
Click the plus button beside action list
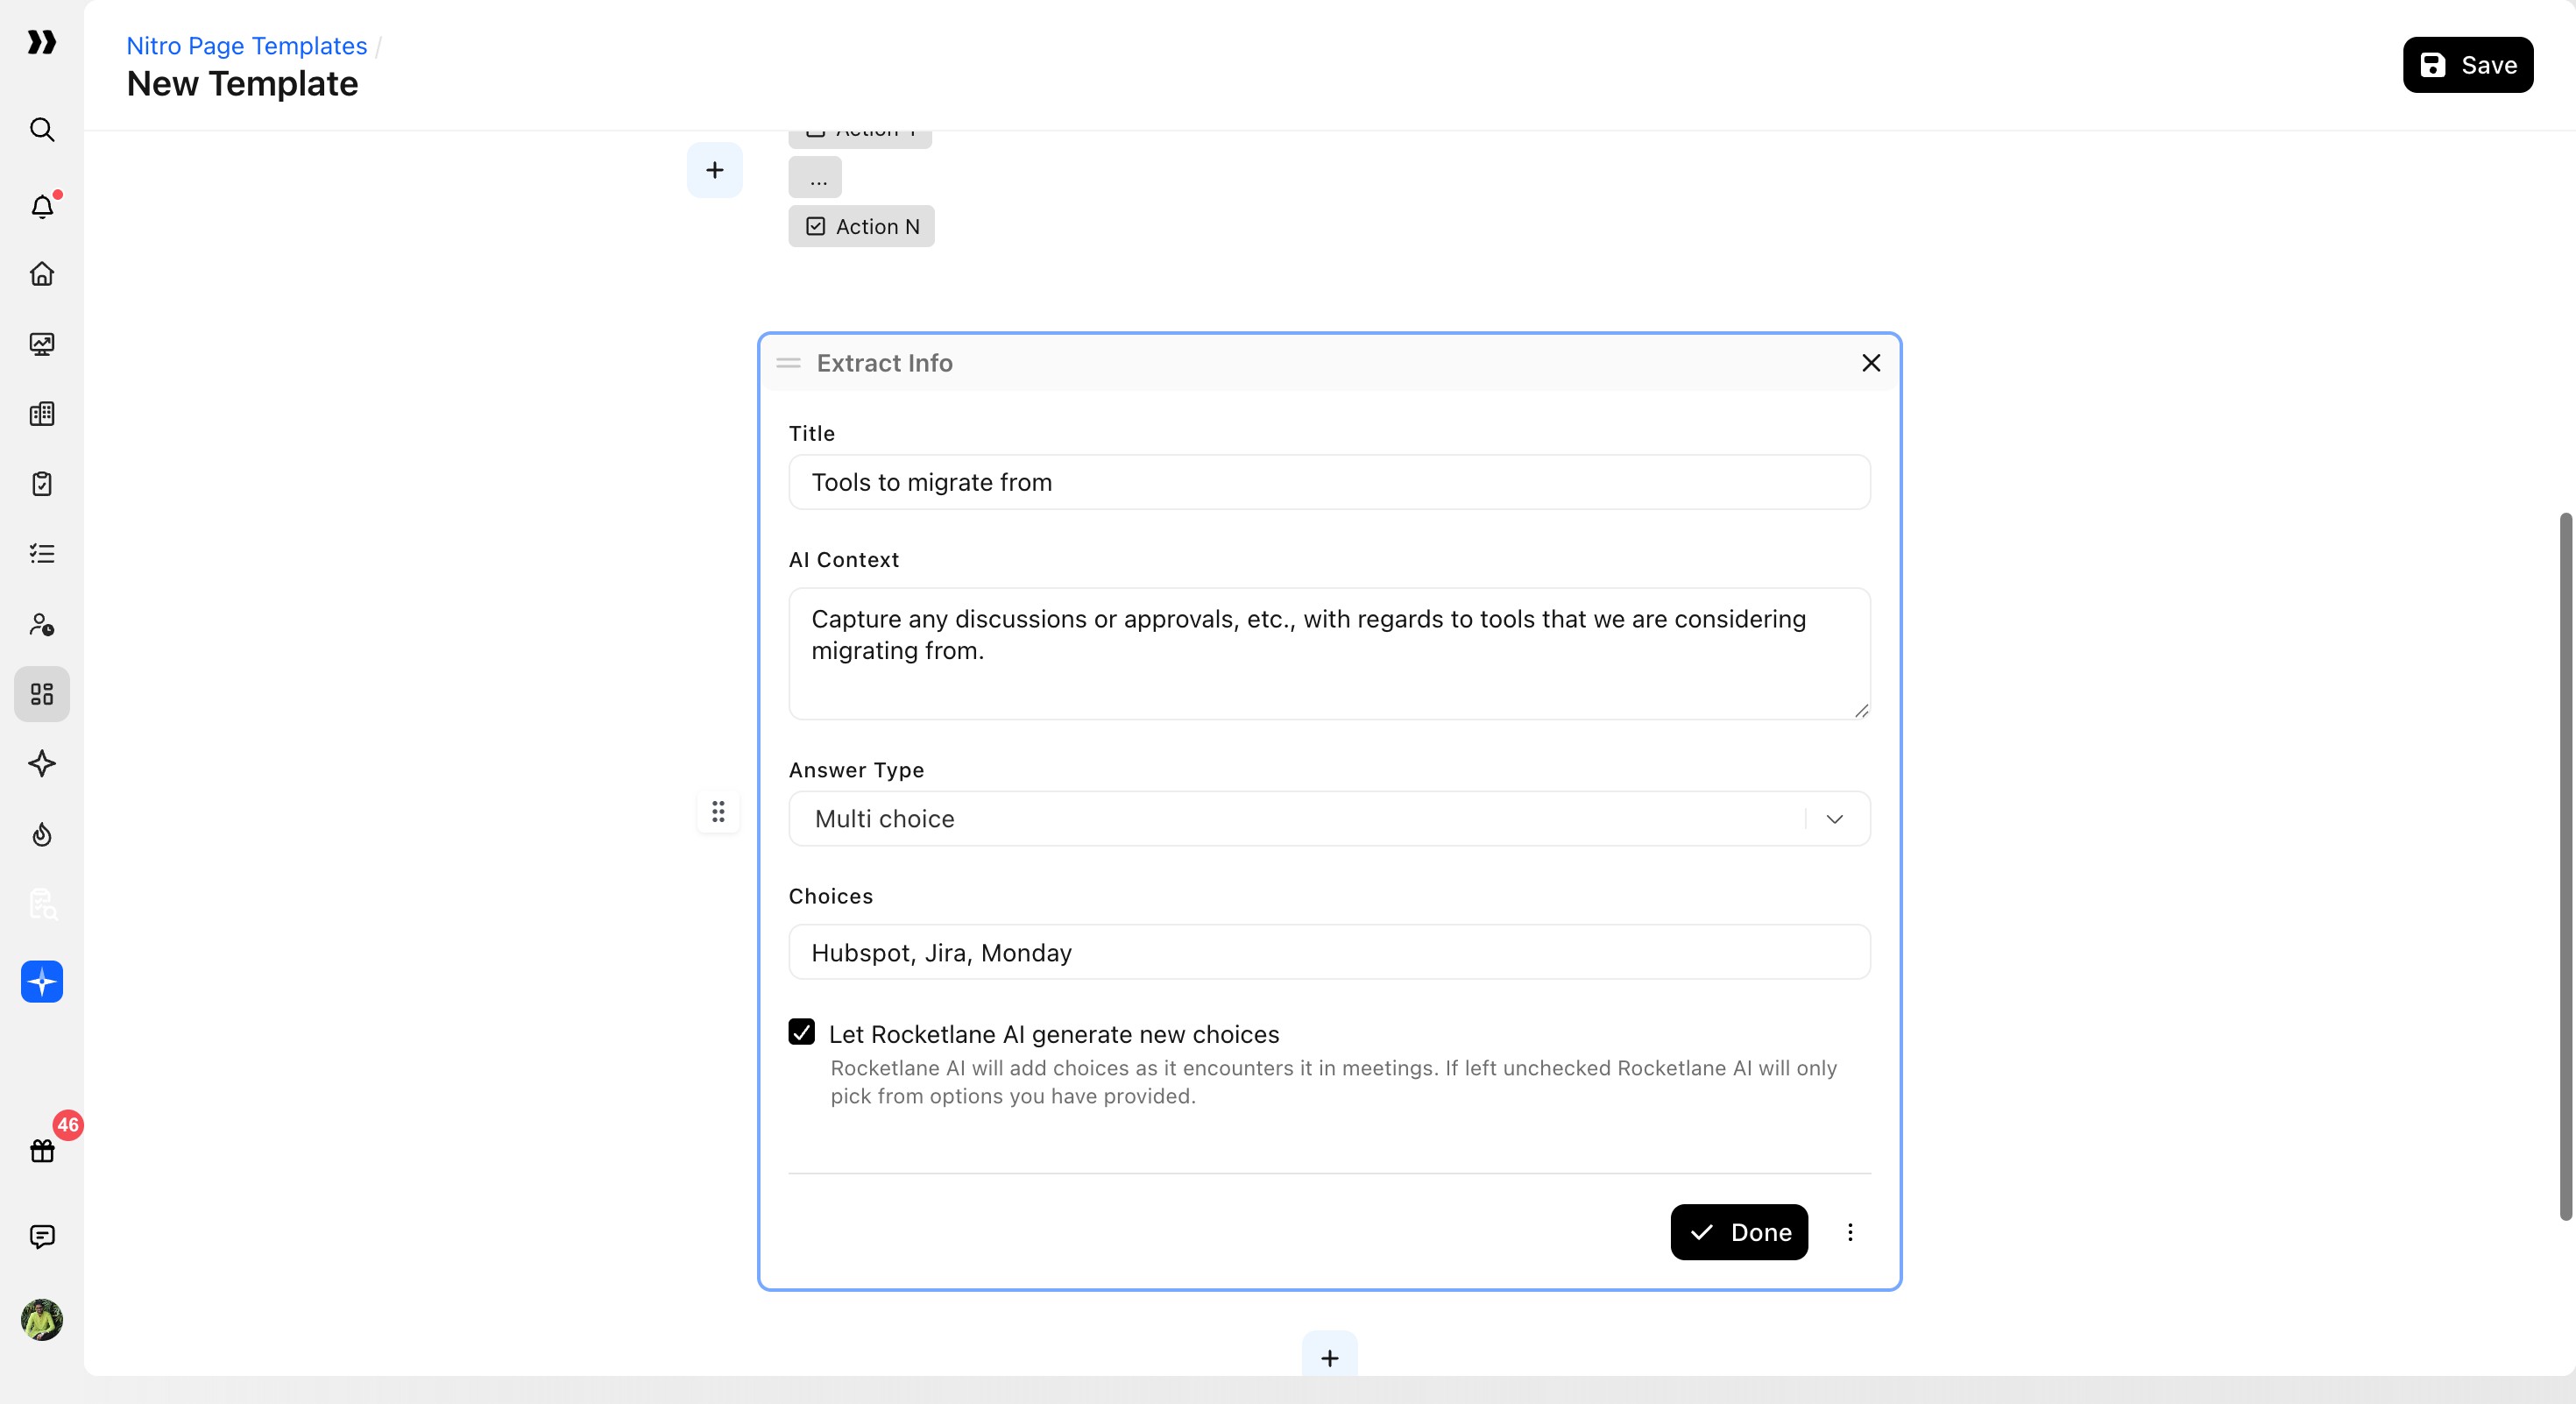(x=714, y=170)
